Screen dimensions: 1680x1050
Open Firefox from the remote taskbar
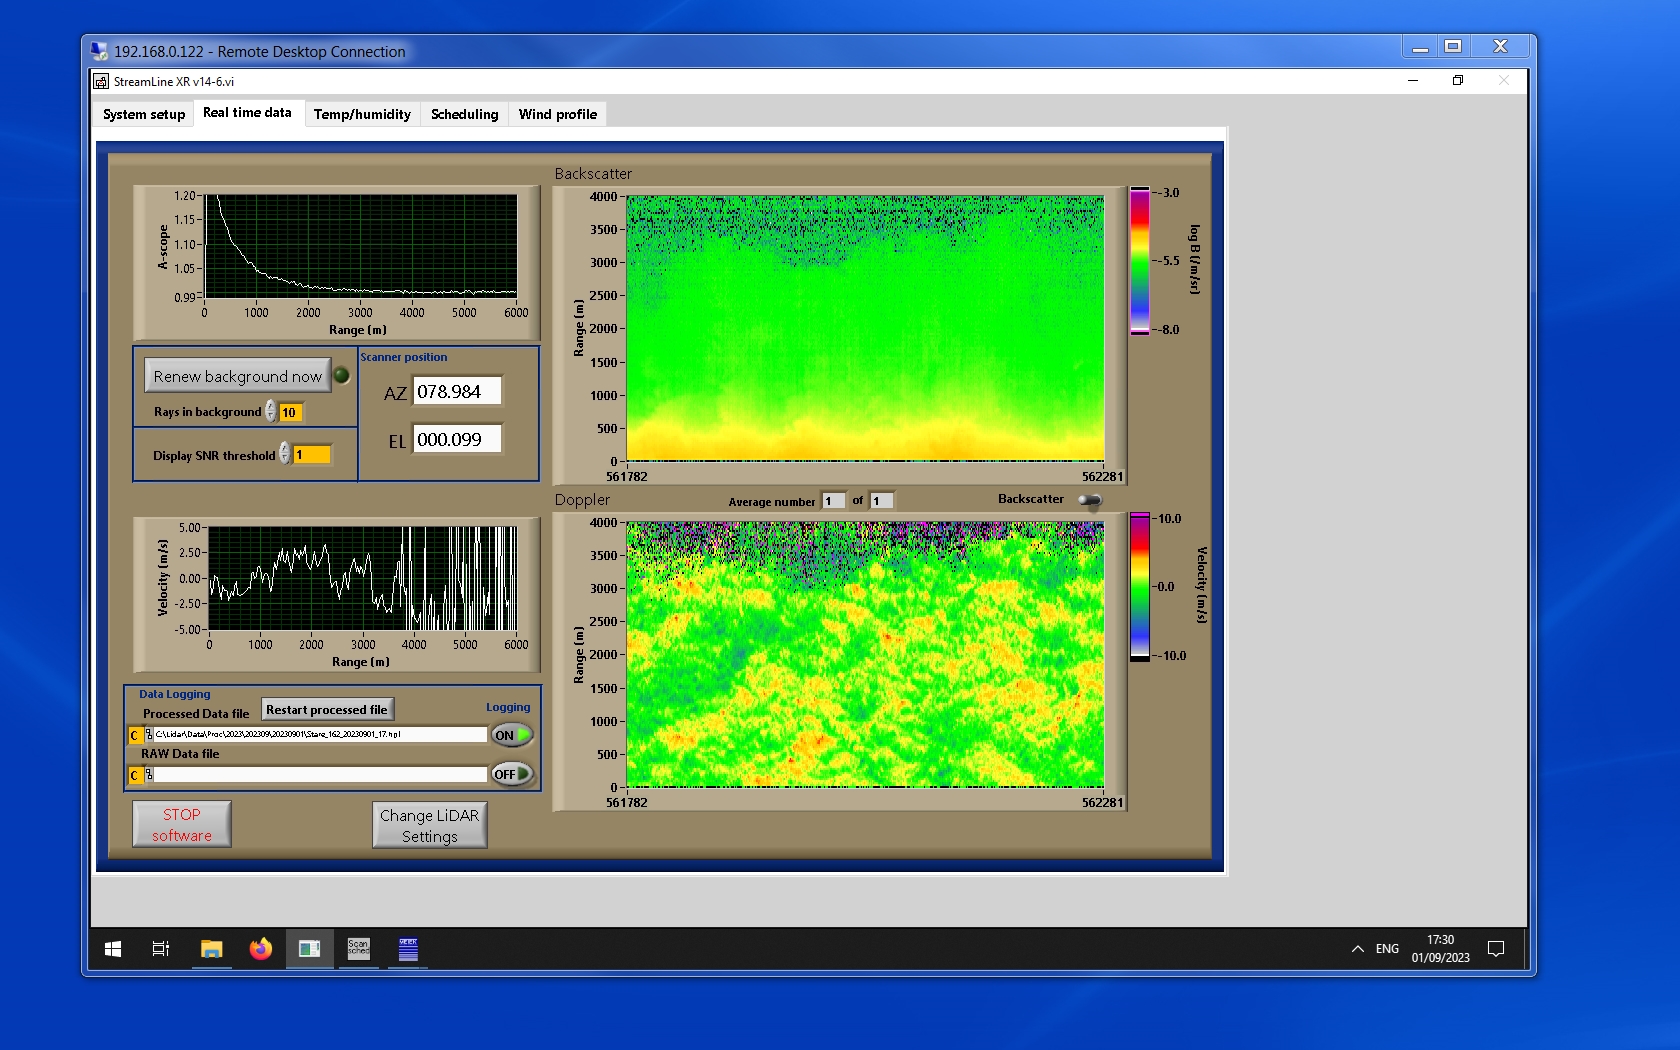click(x=261, y=949)
